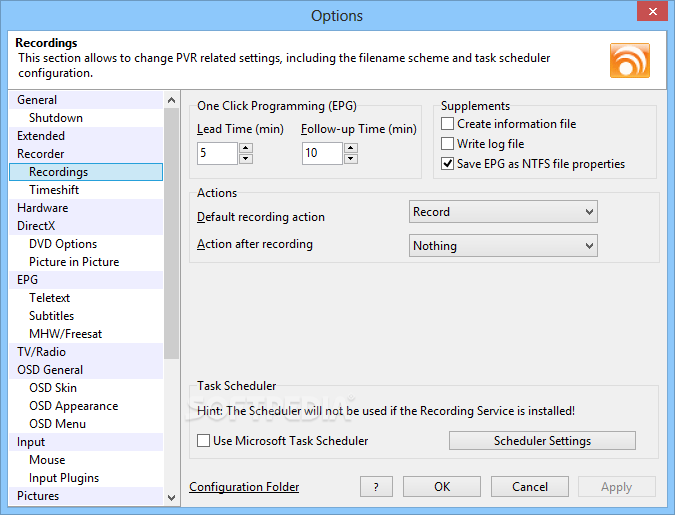Screen dimensions: 675x515
Task: Increase Follow-up Time using the up spinner
Action: point(351,148)
